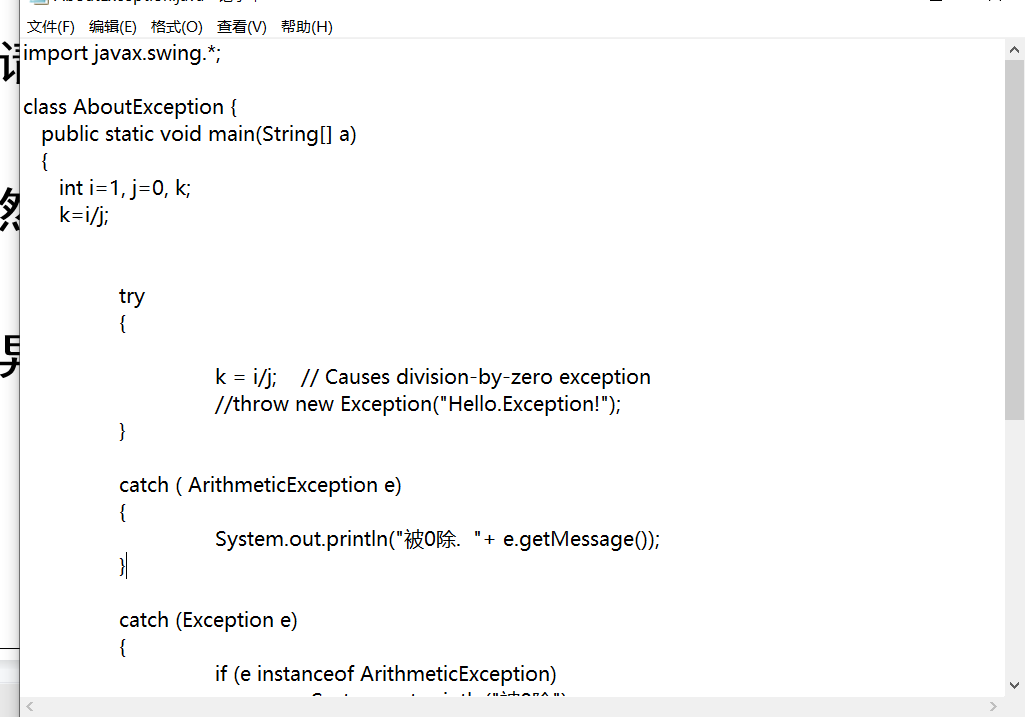1025x717 pixels.
Task: Open the 编辑(E) menu
Action: [113, 27]
